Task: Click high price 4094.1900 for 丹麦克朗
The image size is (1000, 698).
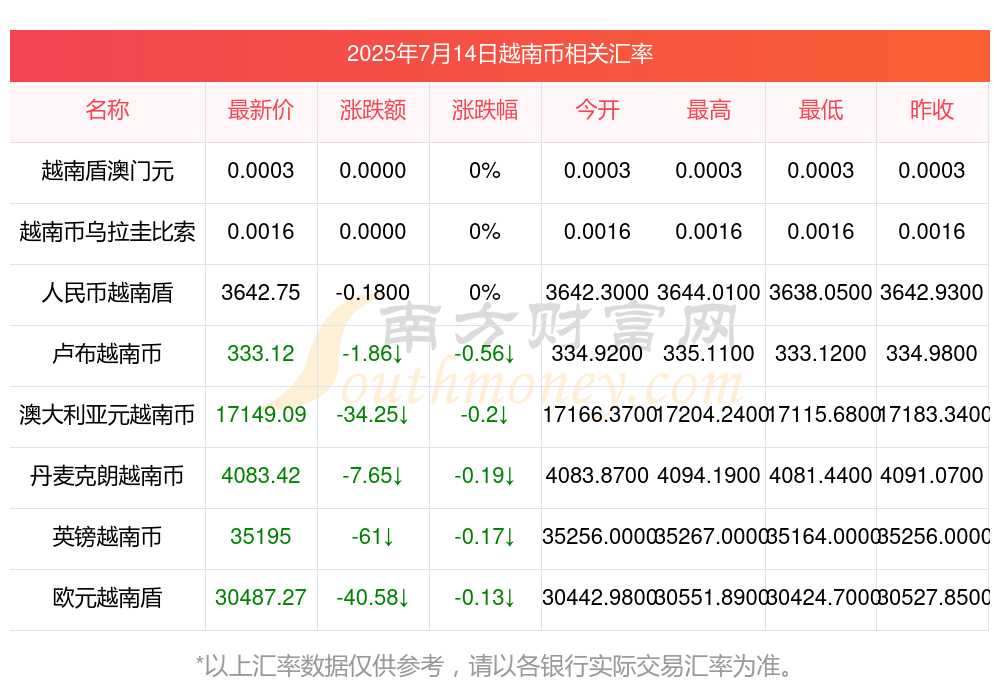Action: pos(709,475)
